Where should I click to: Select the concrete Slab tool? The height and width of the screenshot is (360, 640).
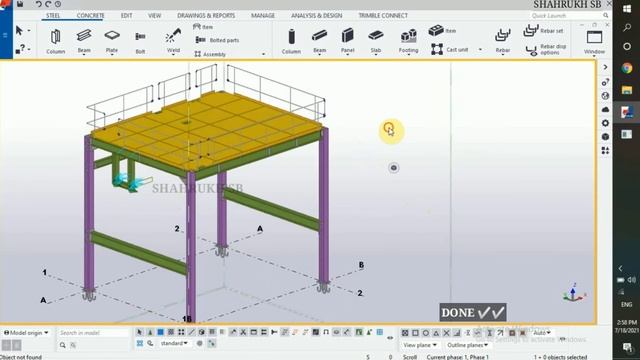click(376, 41)
